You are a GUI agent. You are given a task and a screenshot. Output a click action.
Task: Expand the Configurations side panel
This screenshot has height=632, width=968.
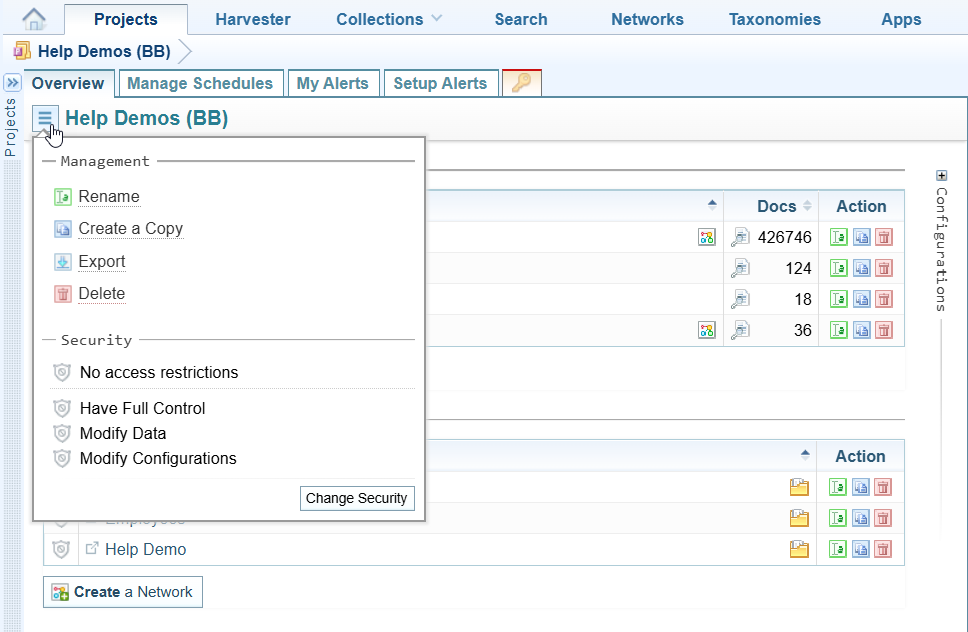(941, 177)
